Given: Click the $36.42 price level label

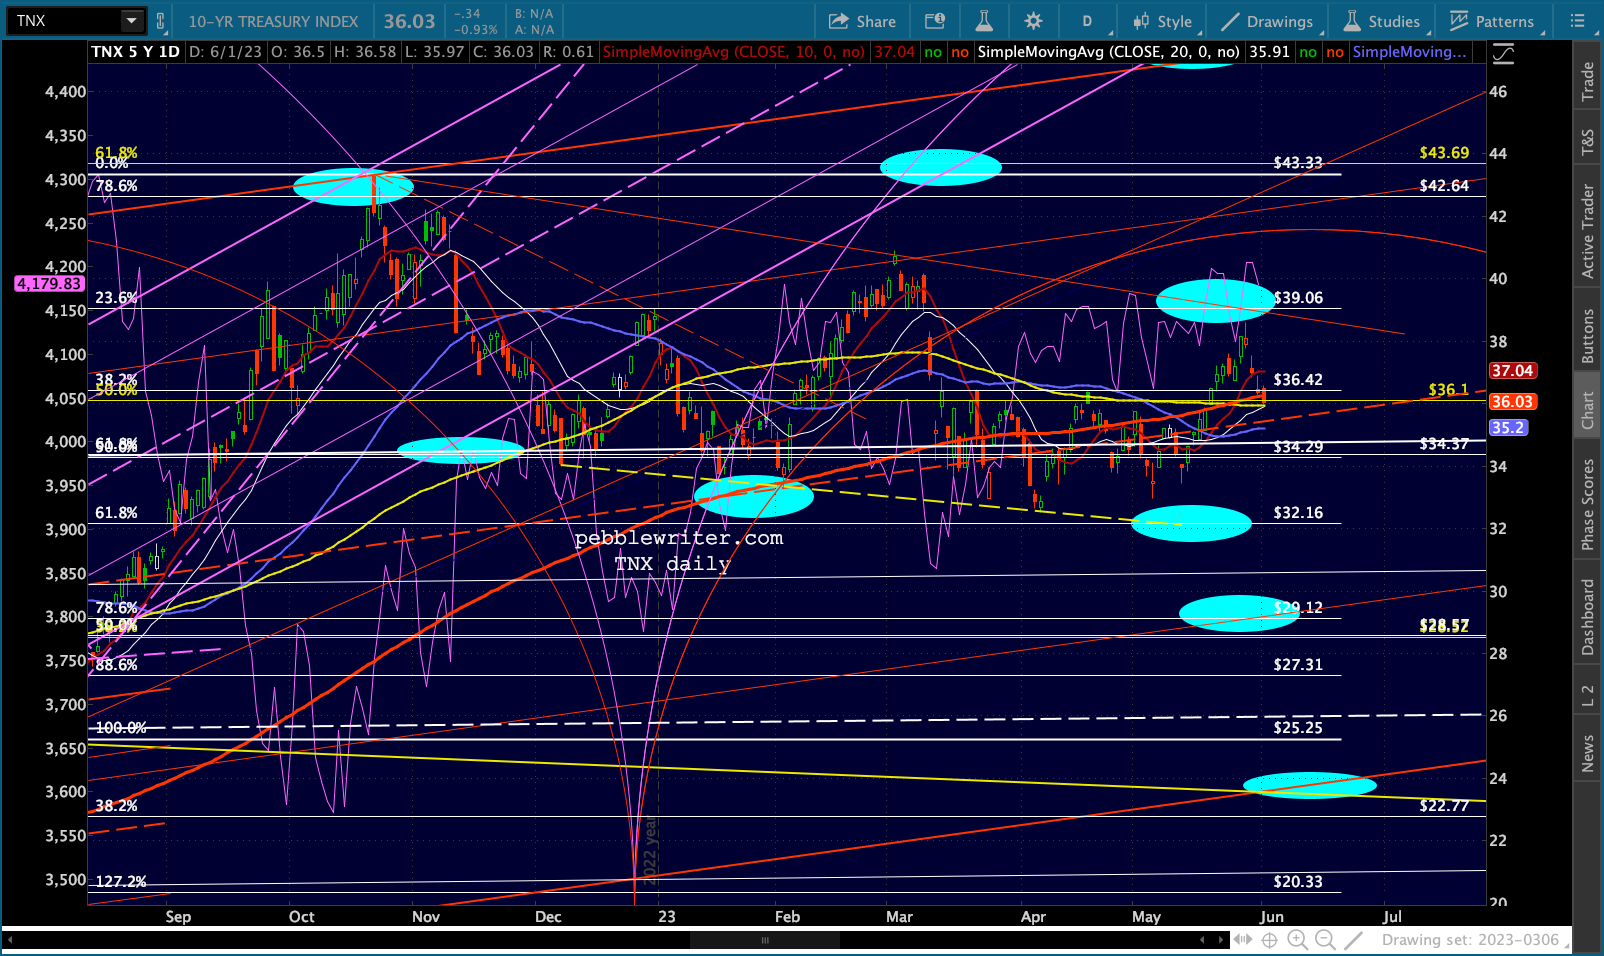Looking at the screenshot, I should (1298, 380).
